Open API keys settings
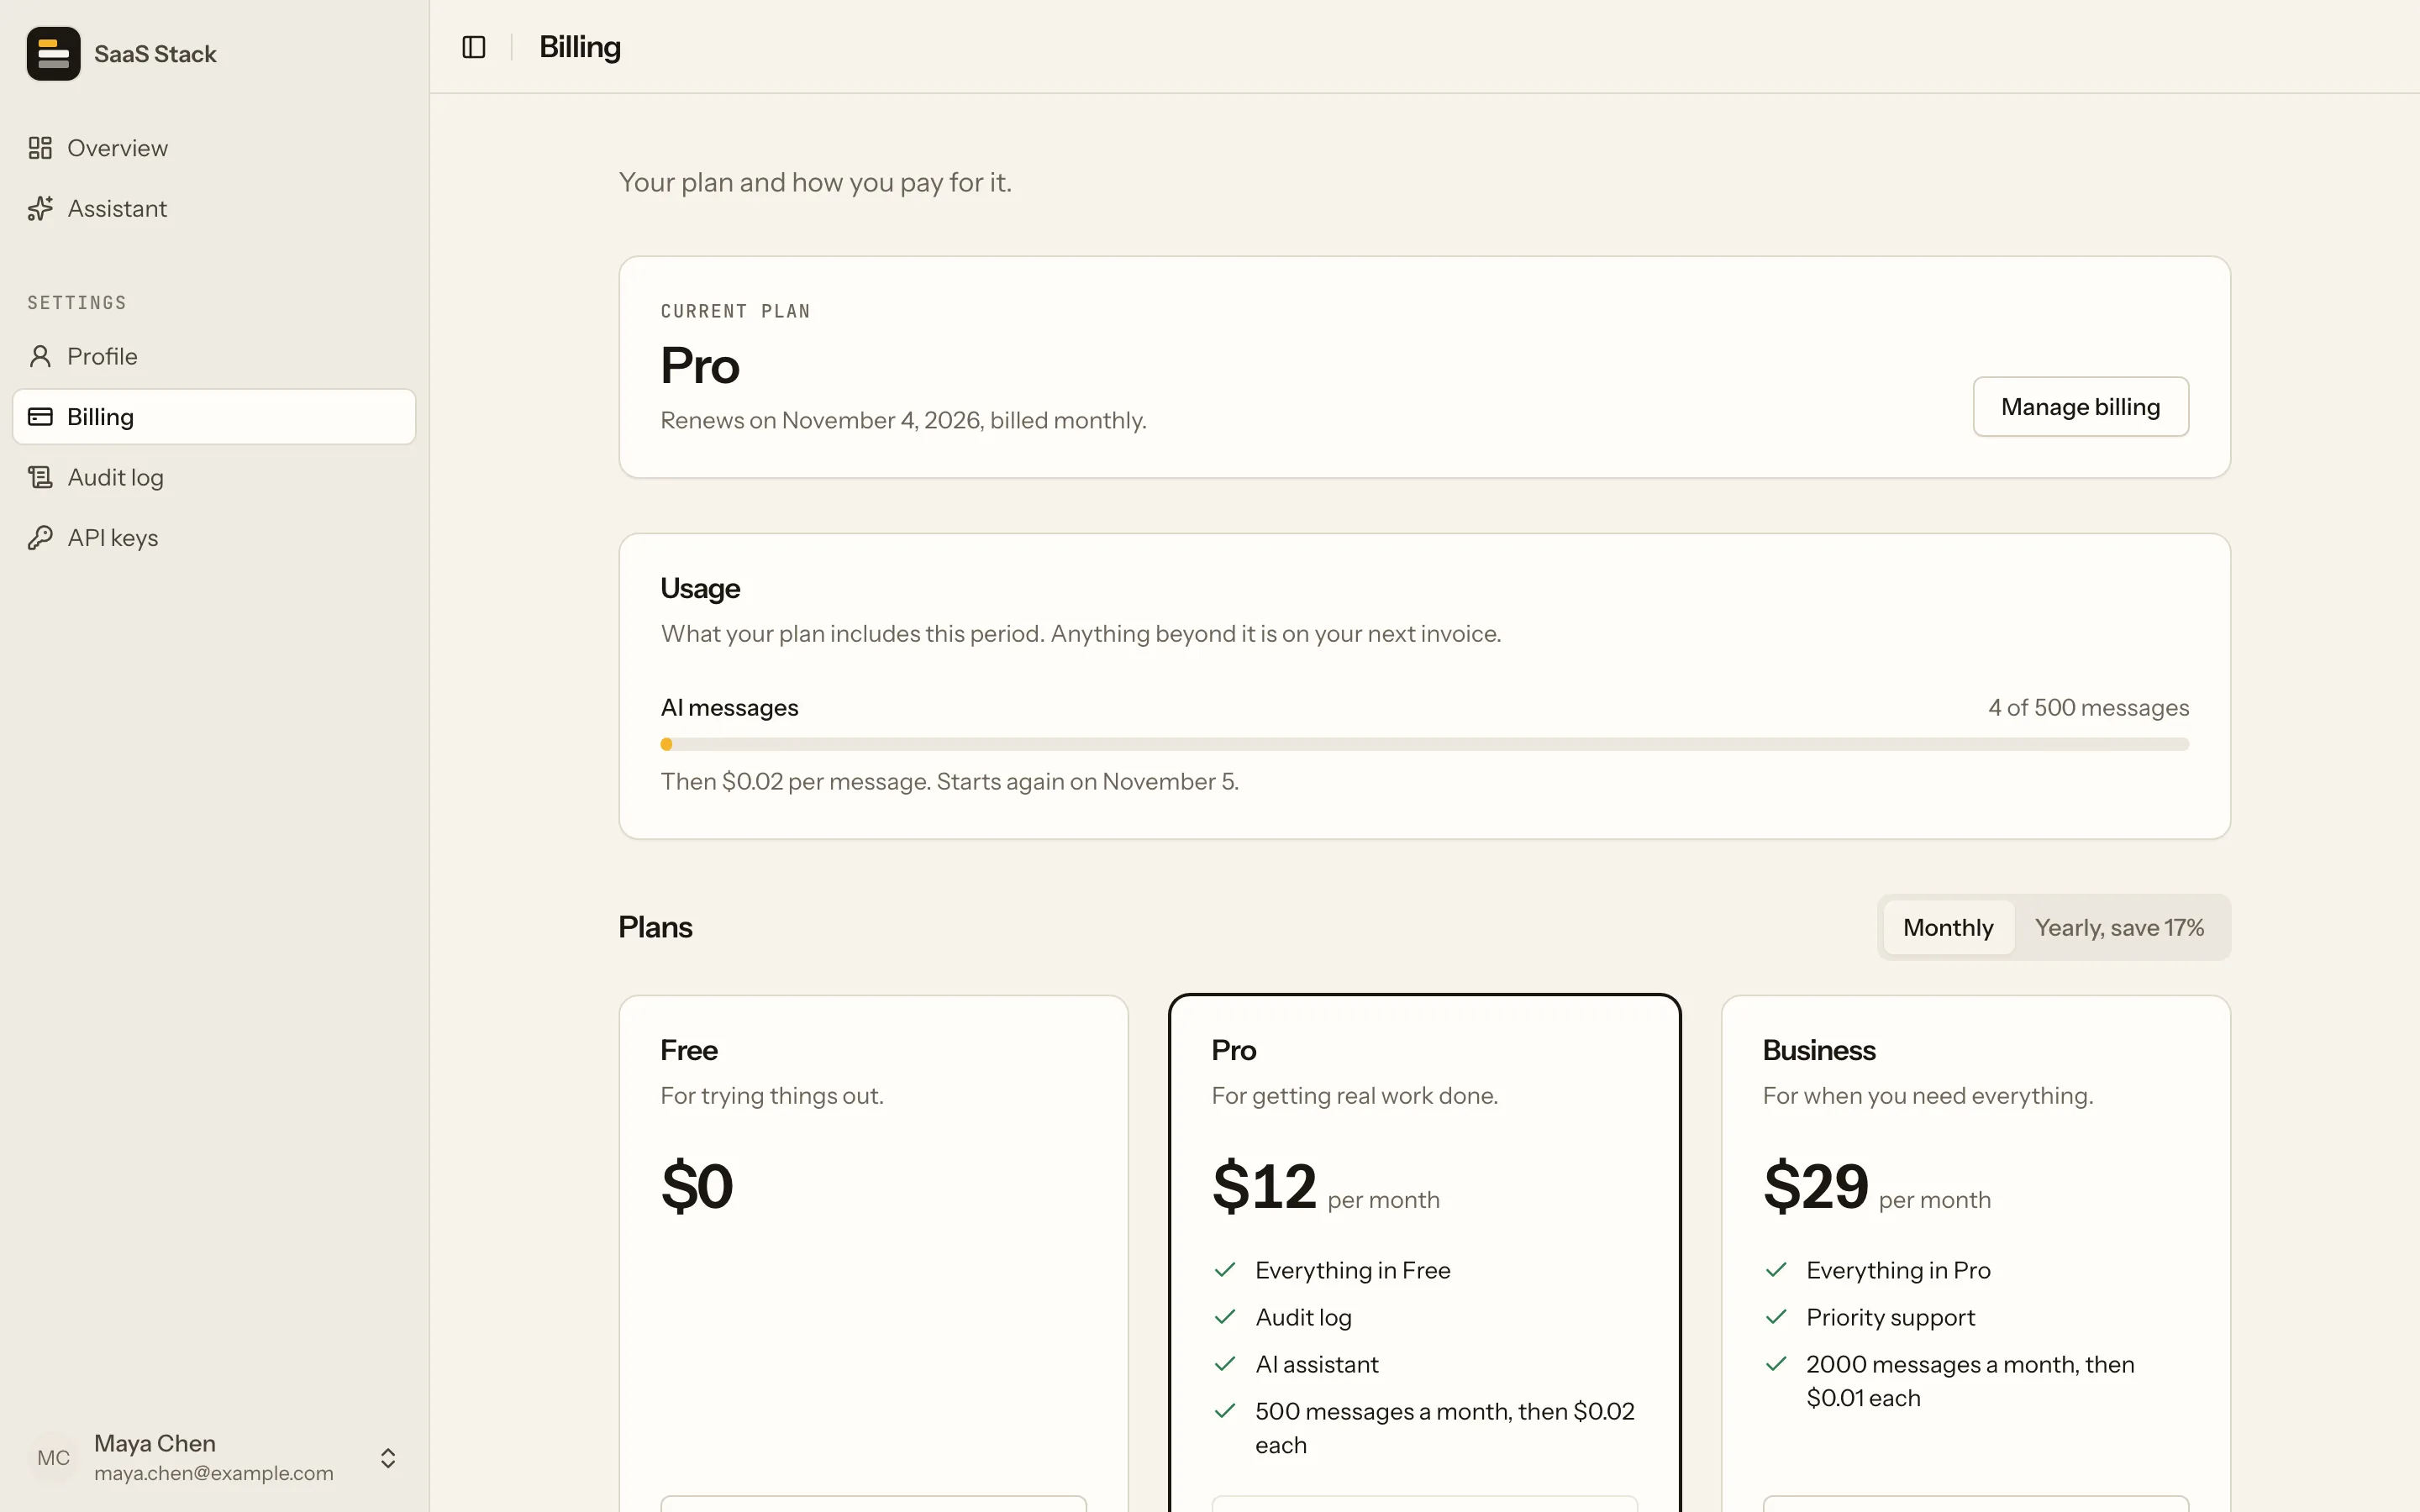The image size is (2420, 1512). [214, 538]
